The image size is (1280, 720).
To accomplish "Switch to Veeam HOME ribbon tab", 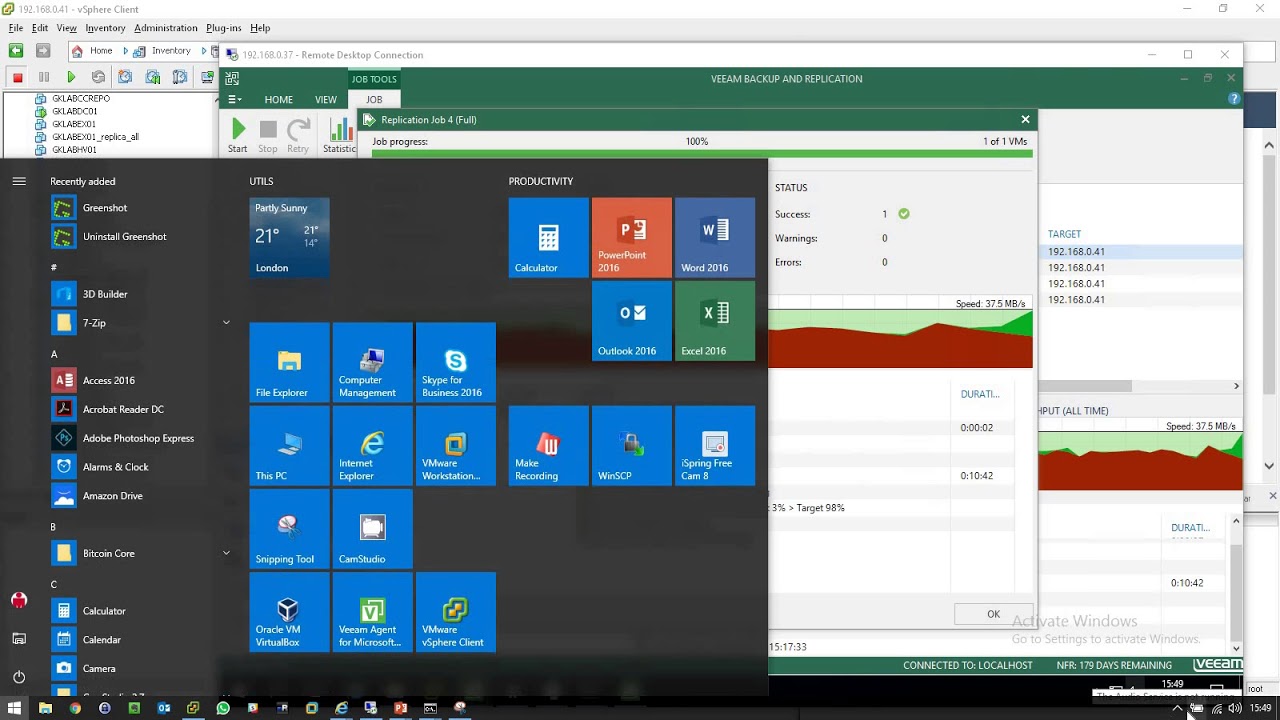I will pos(278,100).
